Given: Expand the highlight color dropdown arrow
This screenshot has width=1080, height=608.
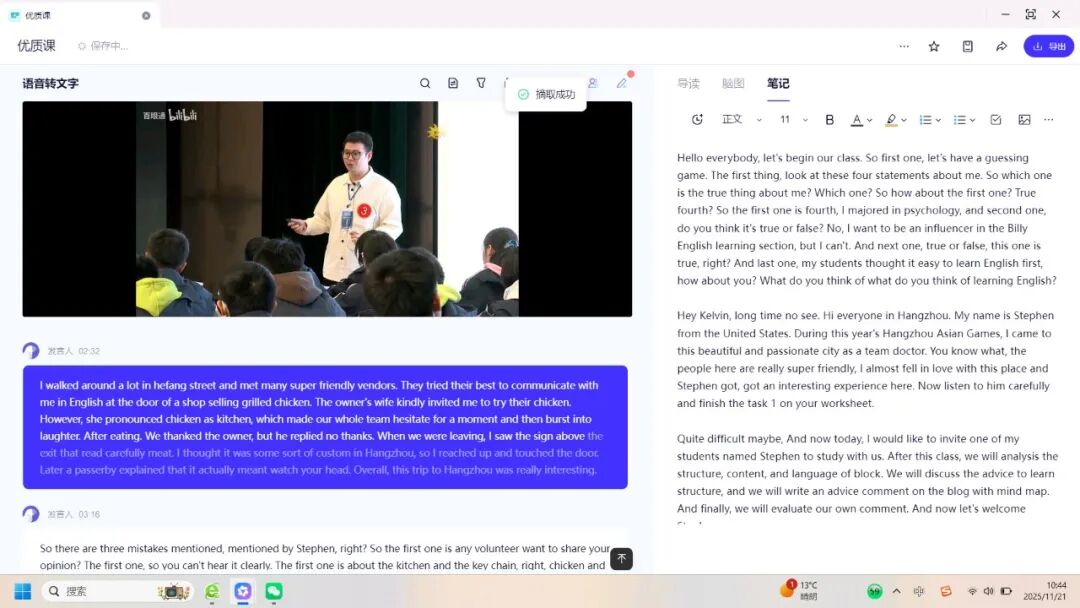Looking at the screenshot, I should coord(904,120).
